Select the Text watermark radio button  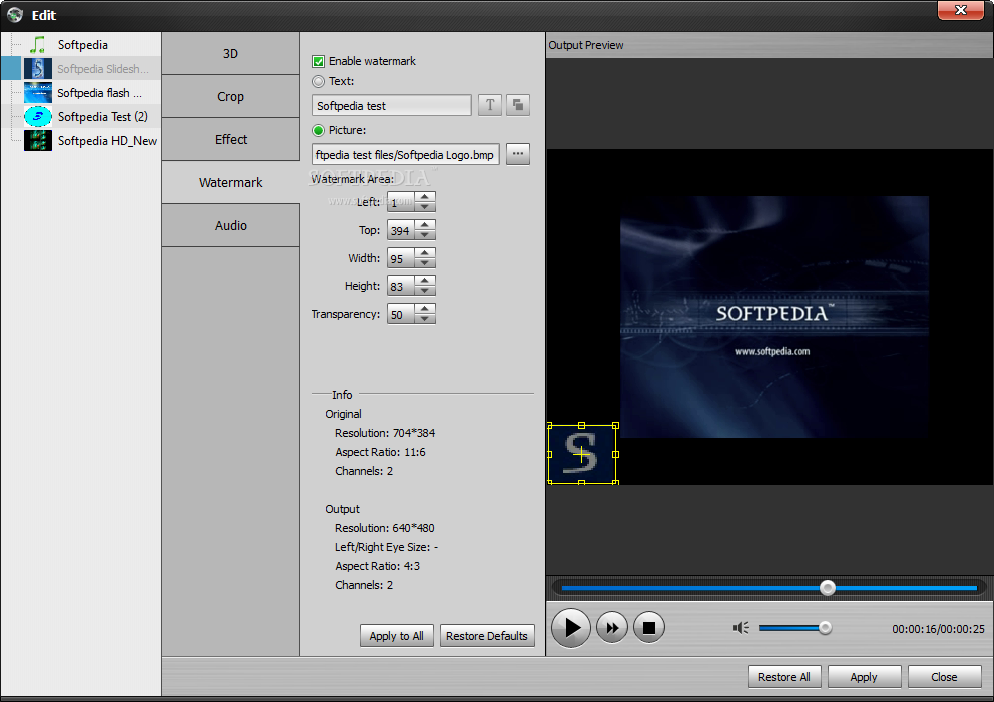click(x=319, y=81)
